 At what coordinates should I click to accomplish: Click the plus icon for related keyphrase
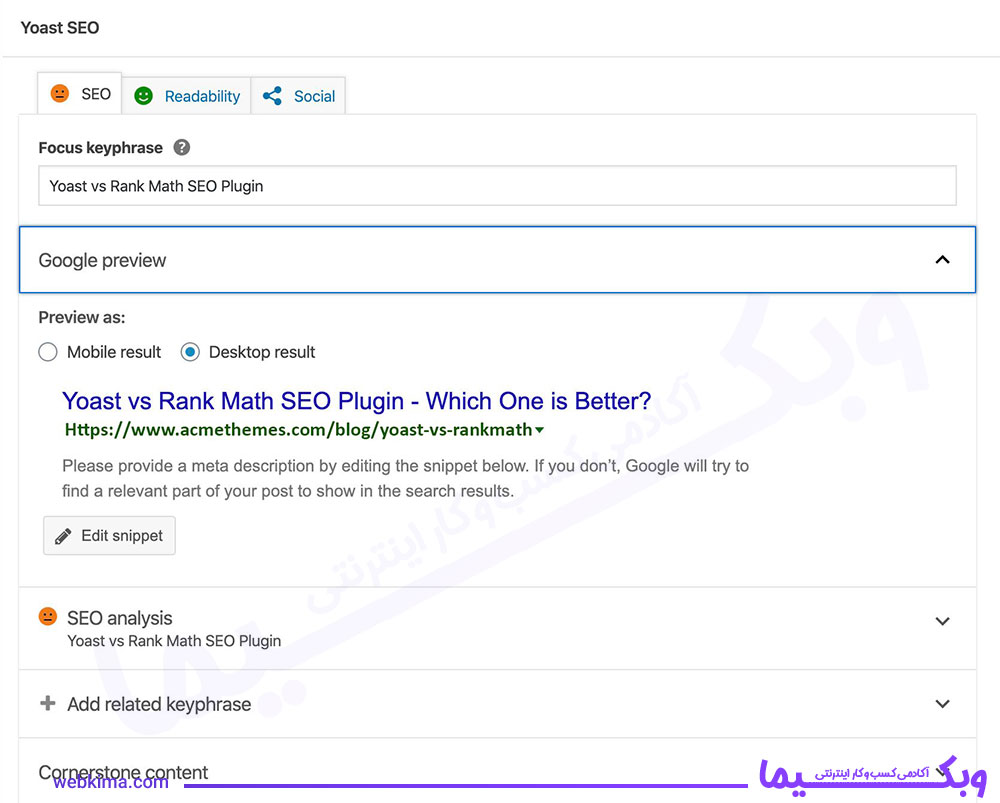47,703
